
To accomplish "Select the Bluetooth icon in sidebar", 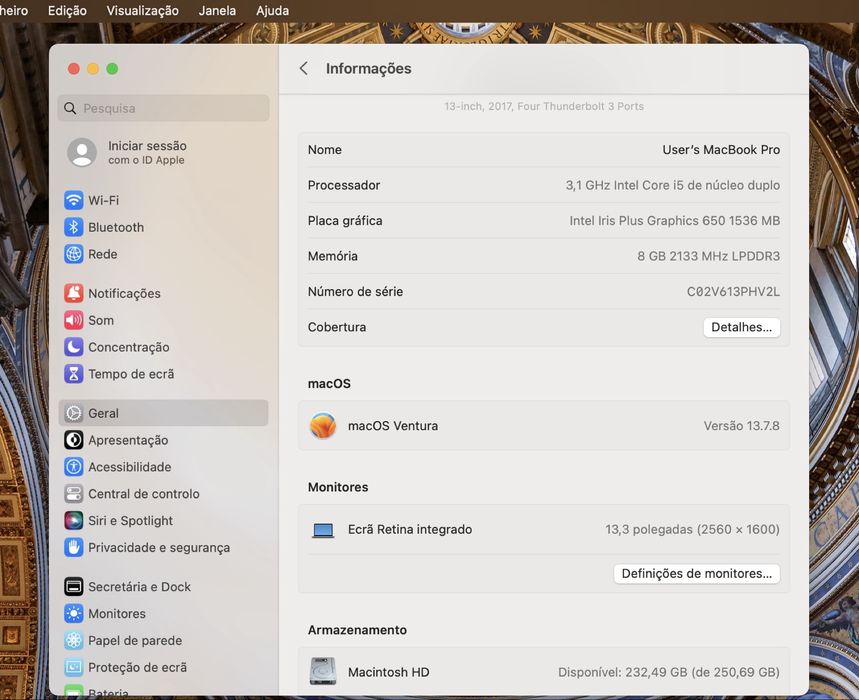I will click(73, 227).
